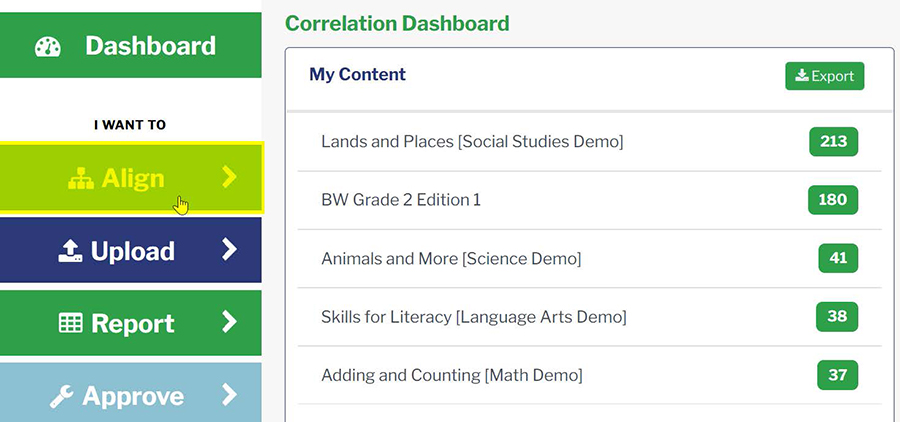Expand the Align menu chevron

pos(230,177)
